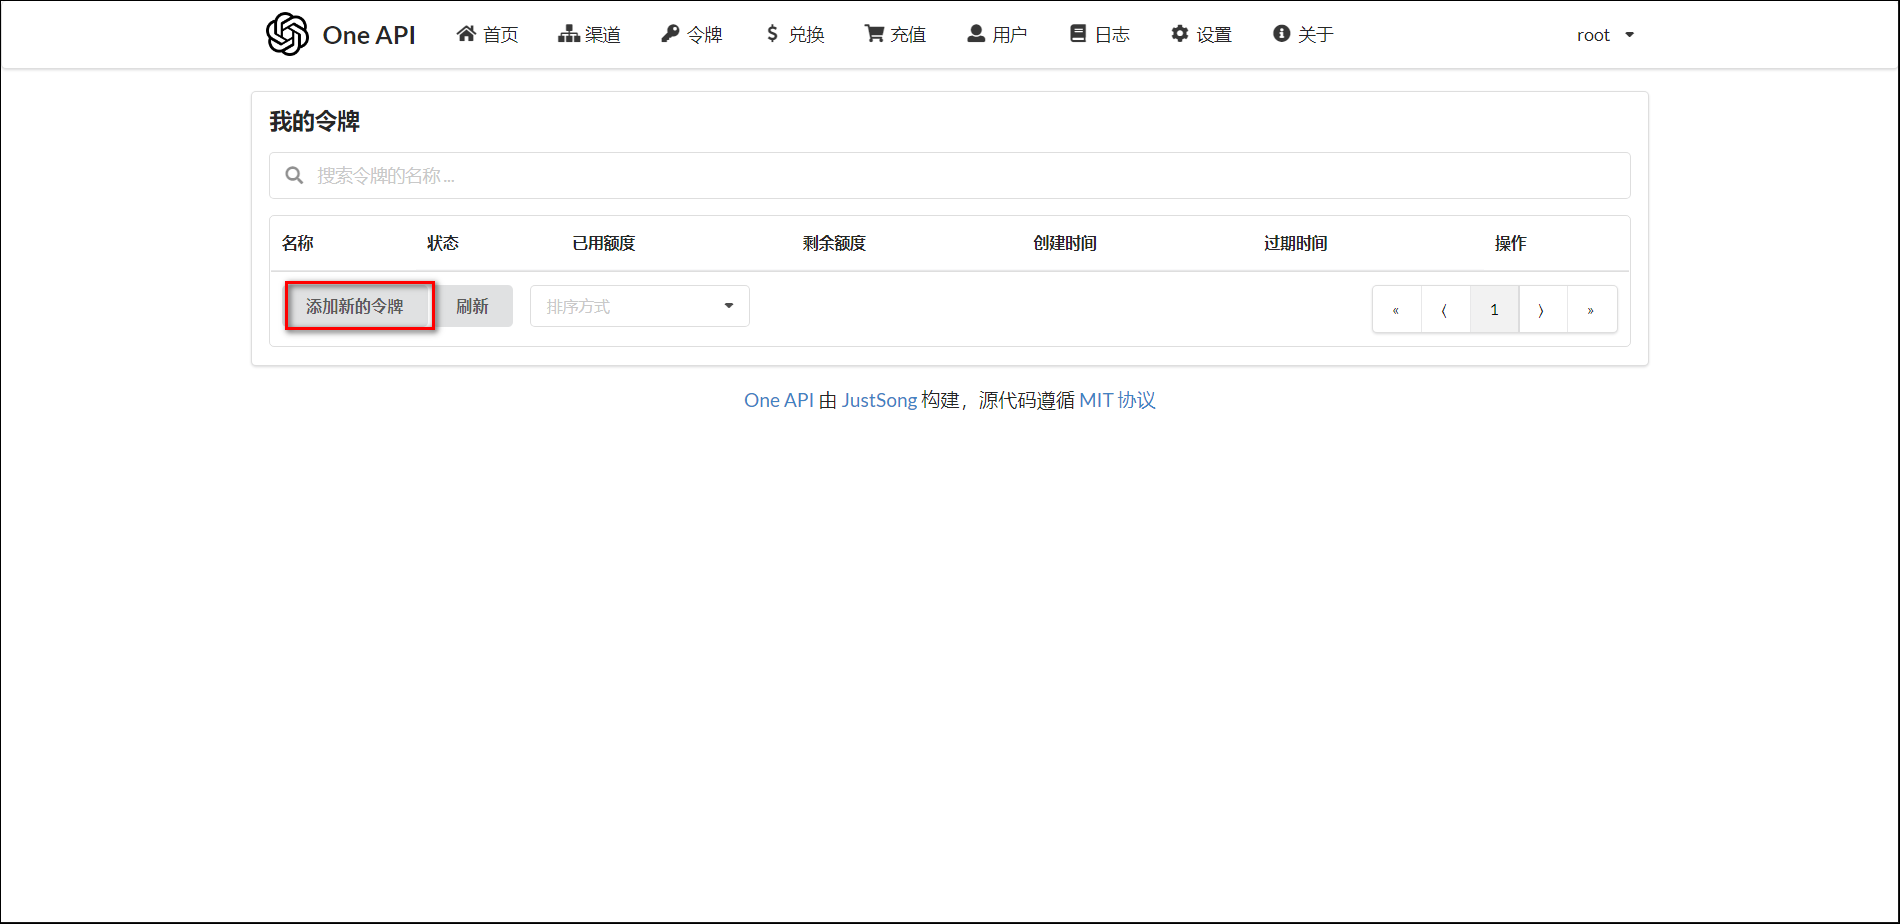Open the home page via house icon
The width and height of the screenshot is (1900, 924).
pyautogui.click(x=466, y=34)
